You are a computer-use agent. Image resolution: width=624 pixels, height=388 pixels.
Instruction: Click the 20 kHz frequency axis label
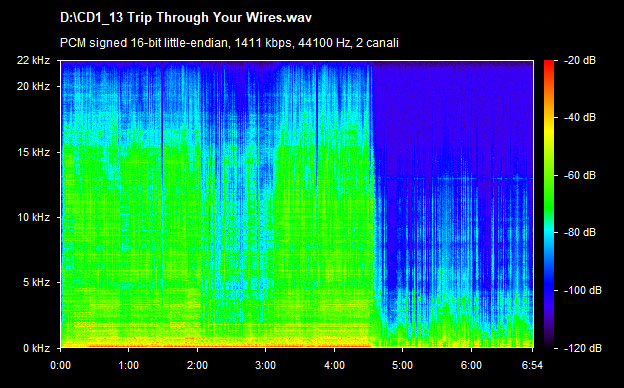click(x=33, y=86)
